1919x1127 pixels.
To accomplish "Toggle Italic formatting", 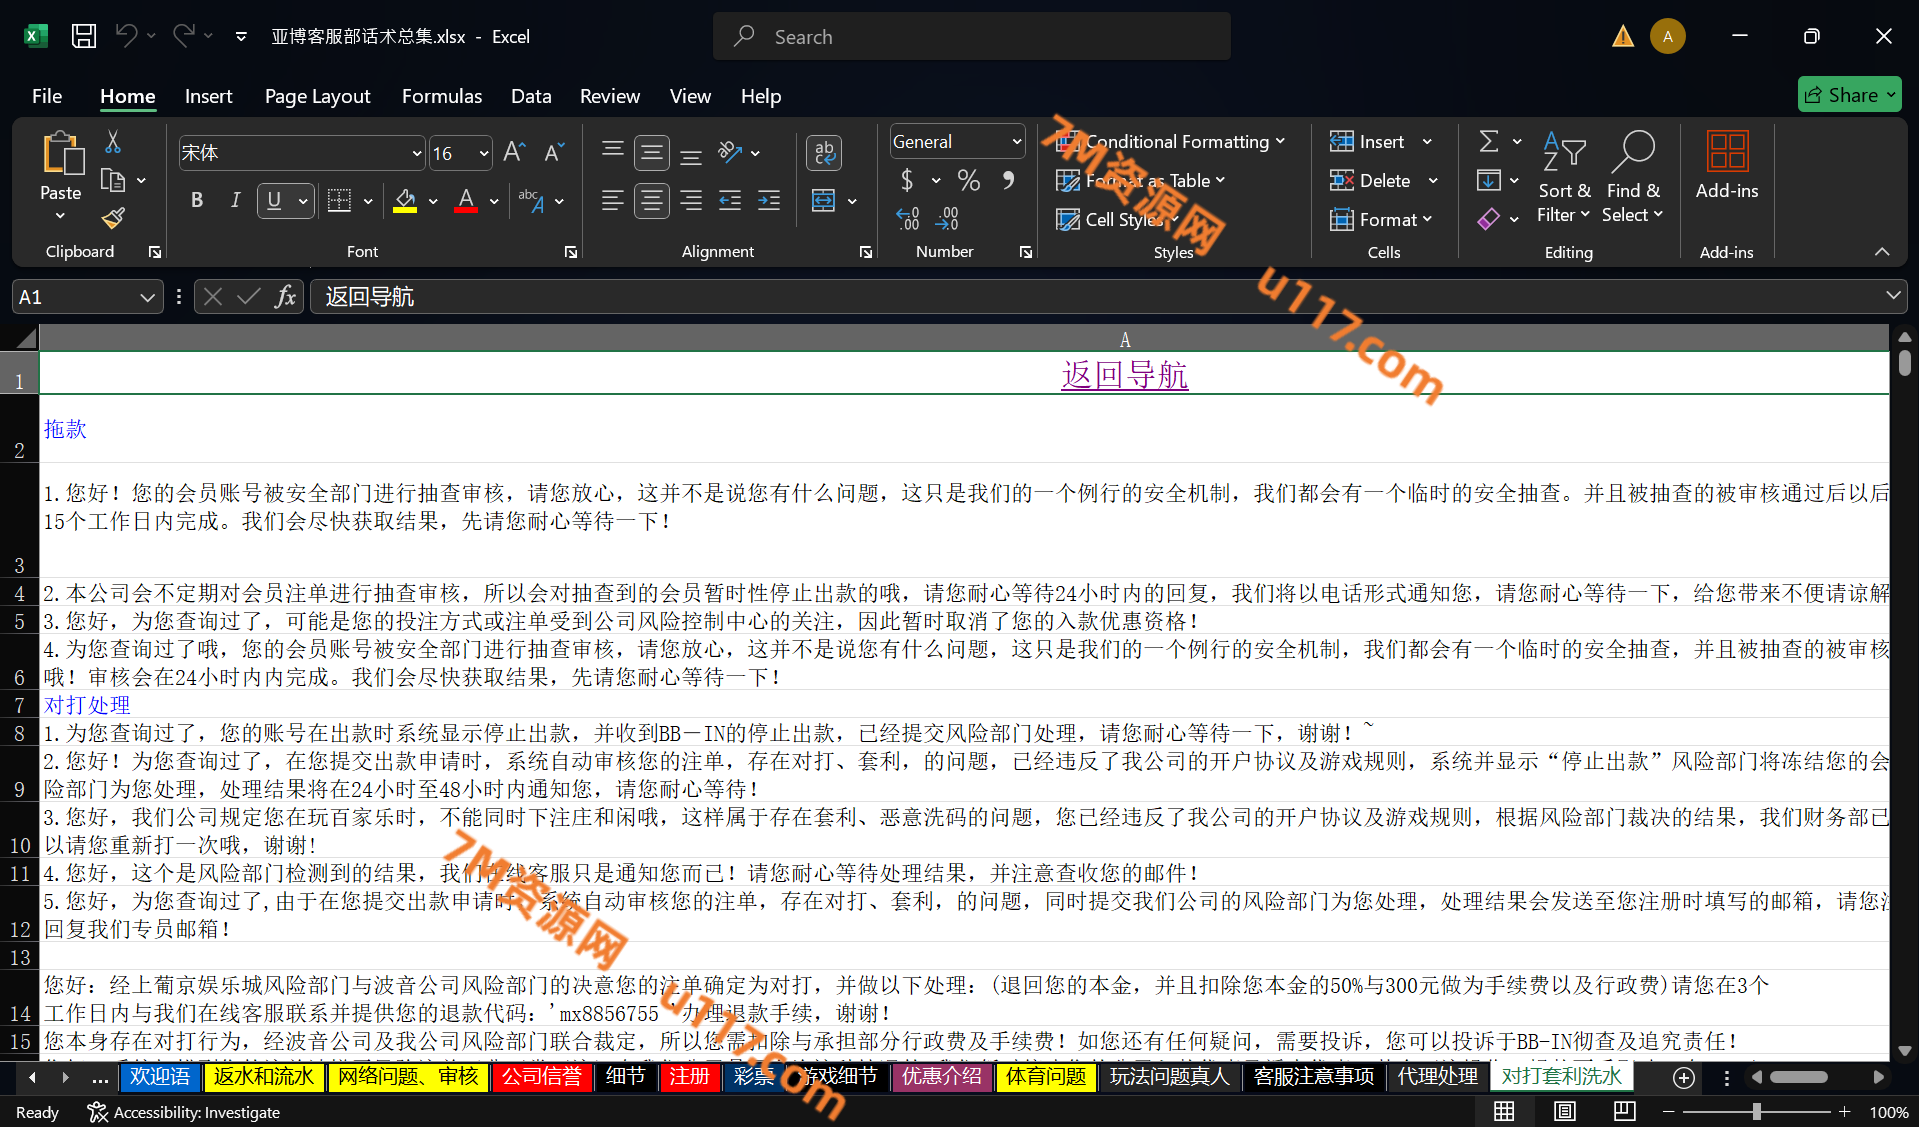I will 235,201.
